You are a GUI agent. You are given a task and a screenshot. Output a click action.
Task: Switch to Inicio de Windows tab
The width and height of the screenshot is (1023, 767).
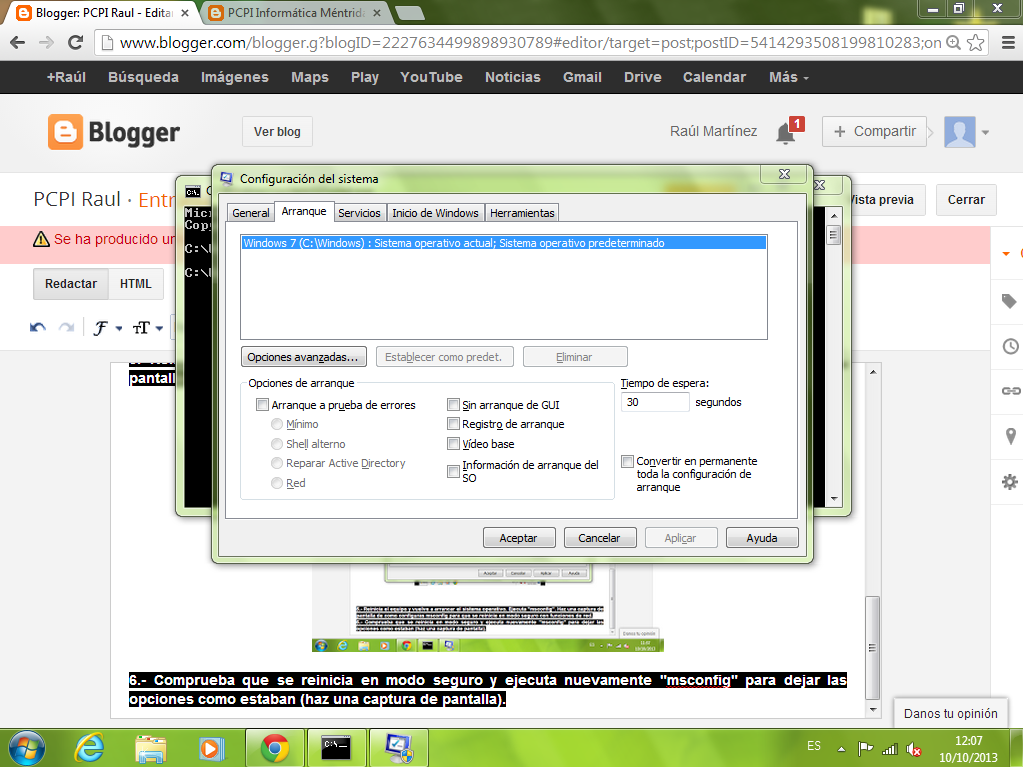pyautogui.click(x=435, y=213)
